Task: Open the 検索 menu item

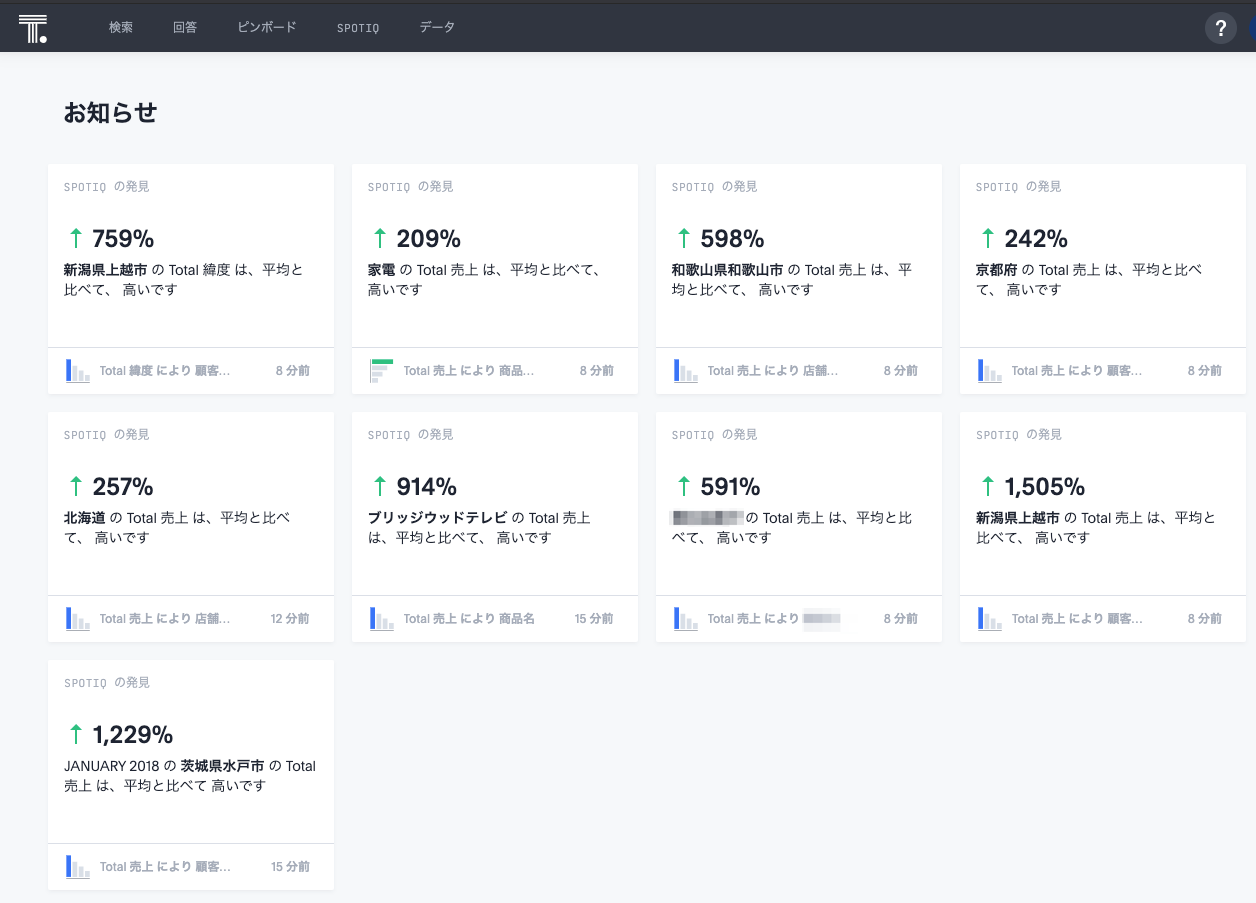Action: pyautogui.click(x=121, y=27)
